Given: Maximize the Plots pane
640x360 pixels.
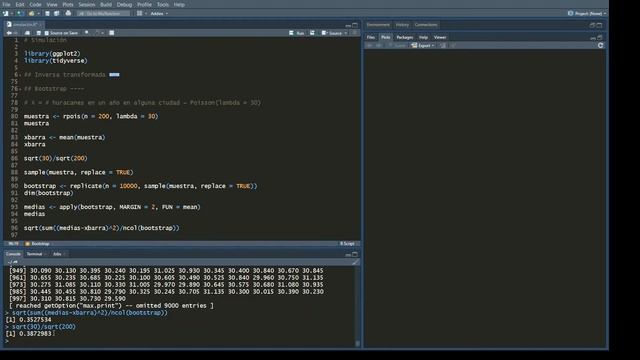Looking at the screenshot, I should pos(600,38).
